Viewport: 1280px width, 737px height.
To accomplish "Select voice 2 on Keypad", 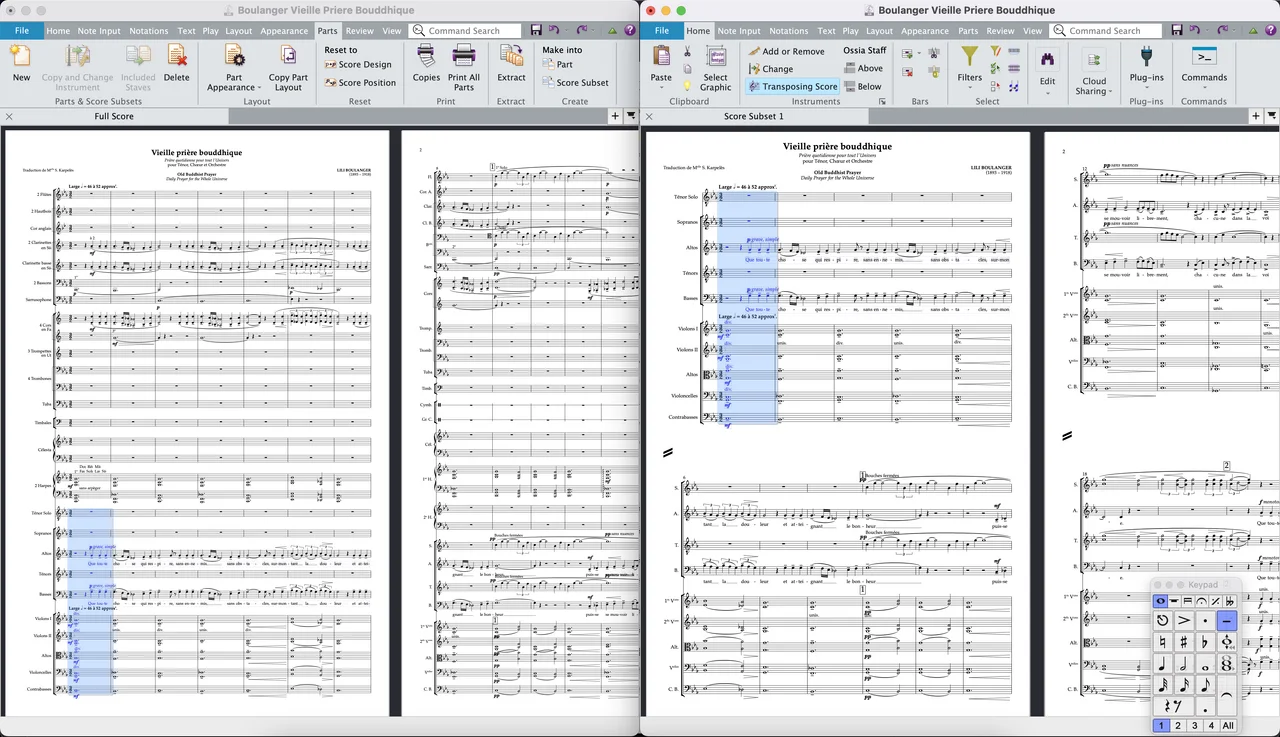I will tap(1178, 726).
